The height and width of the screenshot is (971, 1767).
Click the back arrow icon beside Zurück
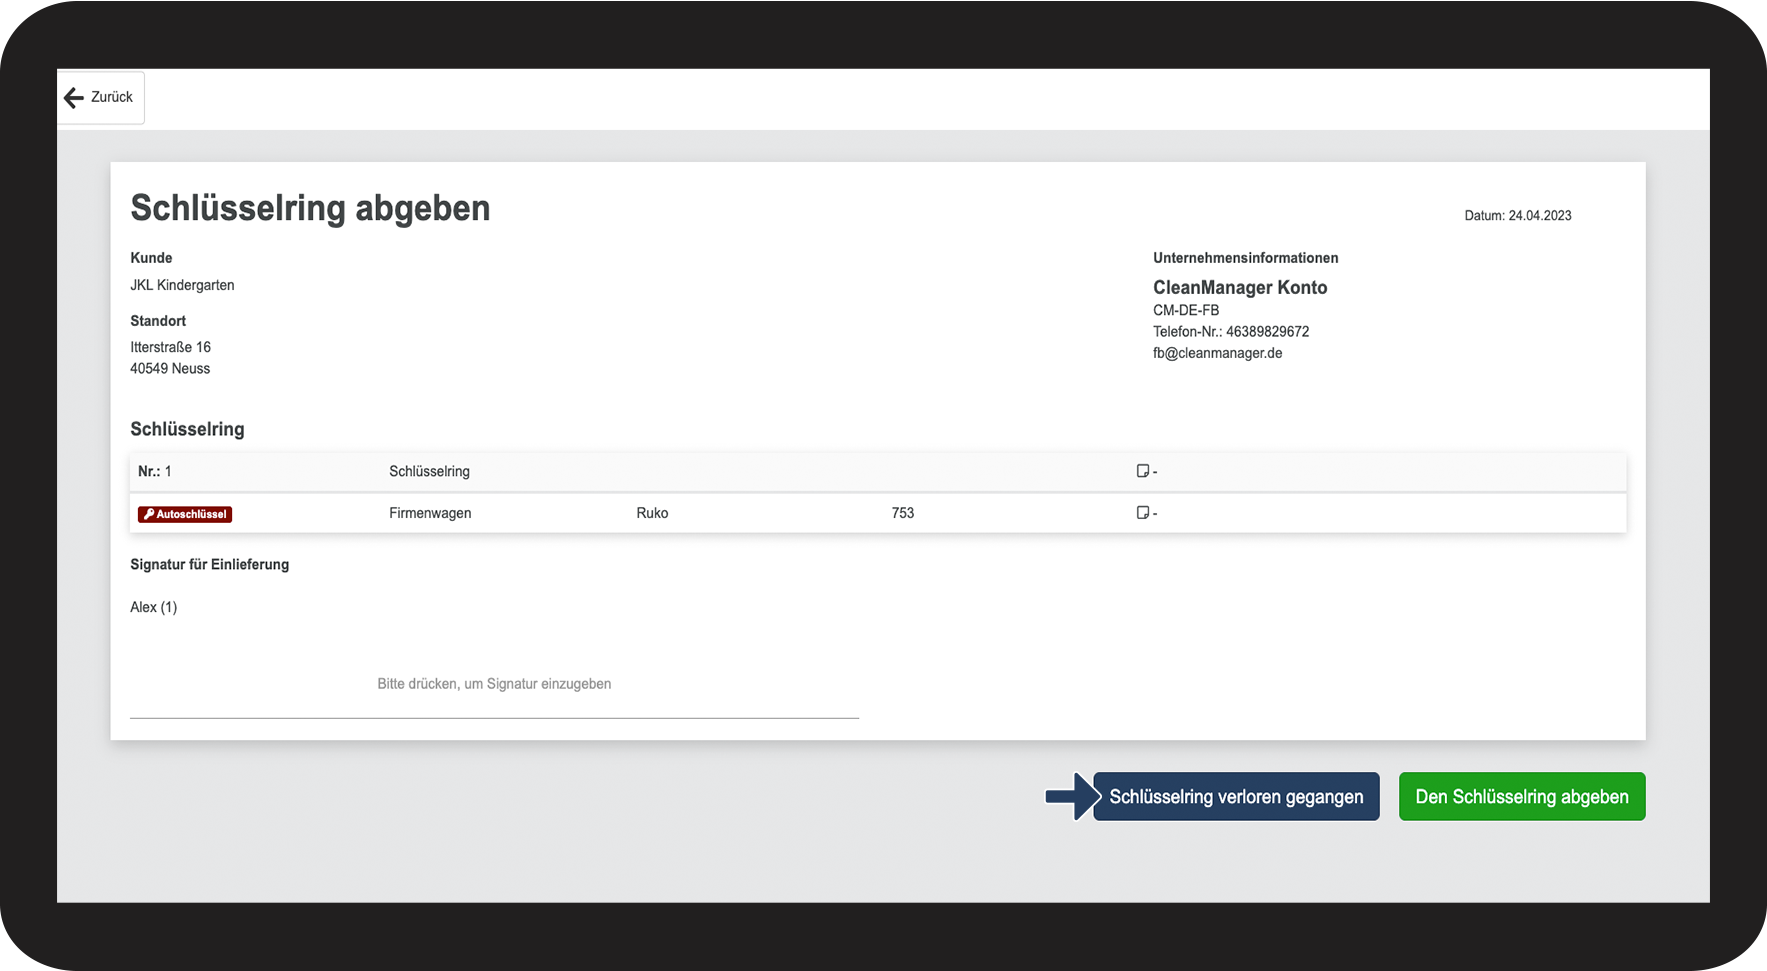74,97
